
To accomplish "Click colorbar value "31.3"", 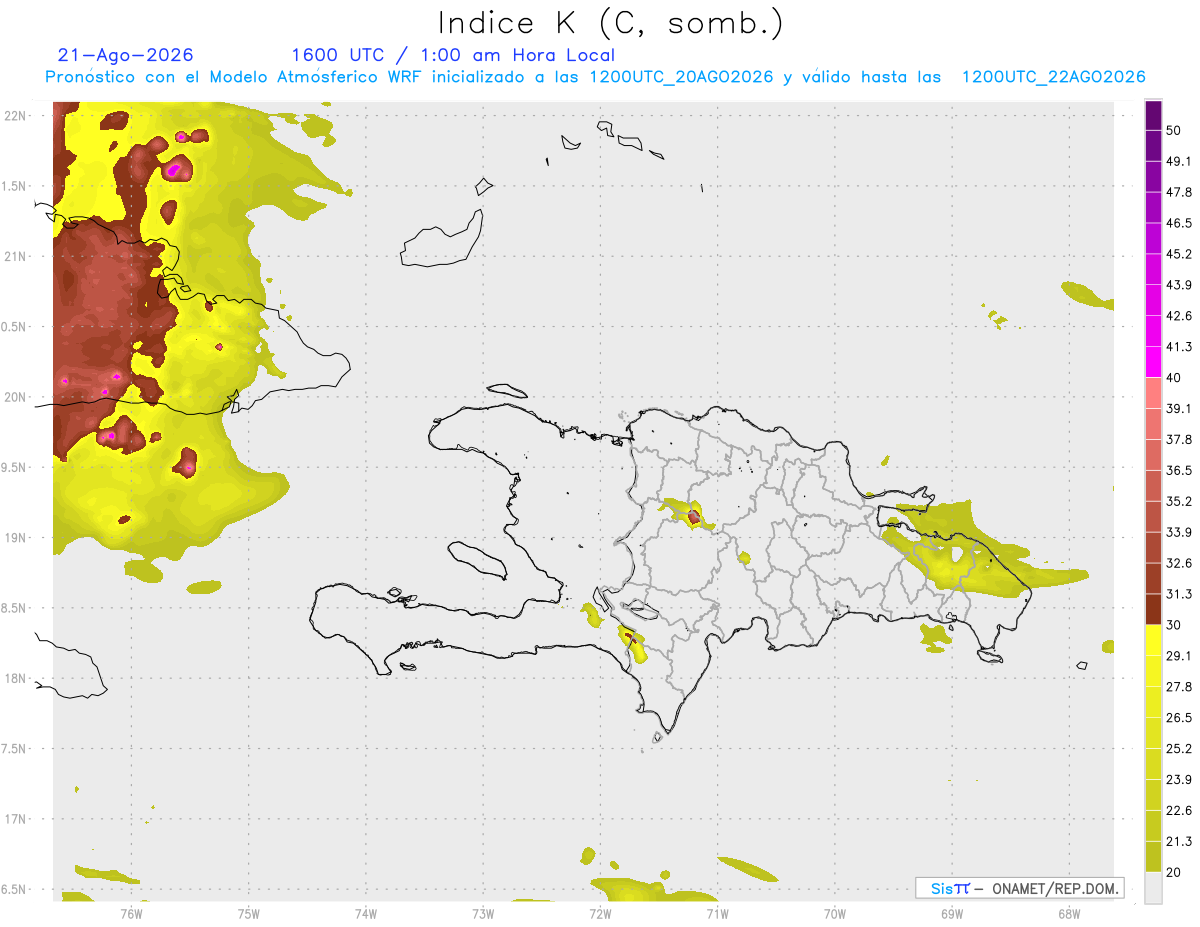I will pos(1179,594).
